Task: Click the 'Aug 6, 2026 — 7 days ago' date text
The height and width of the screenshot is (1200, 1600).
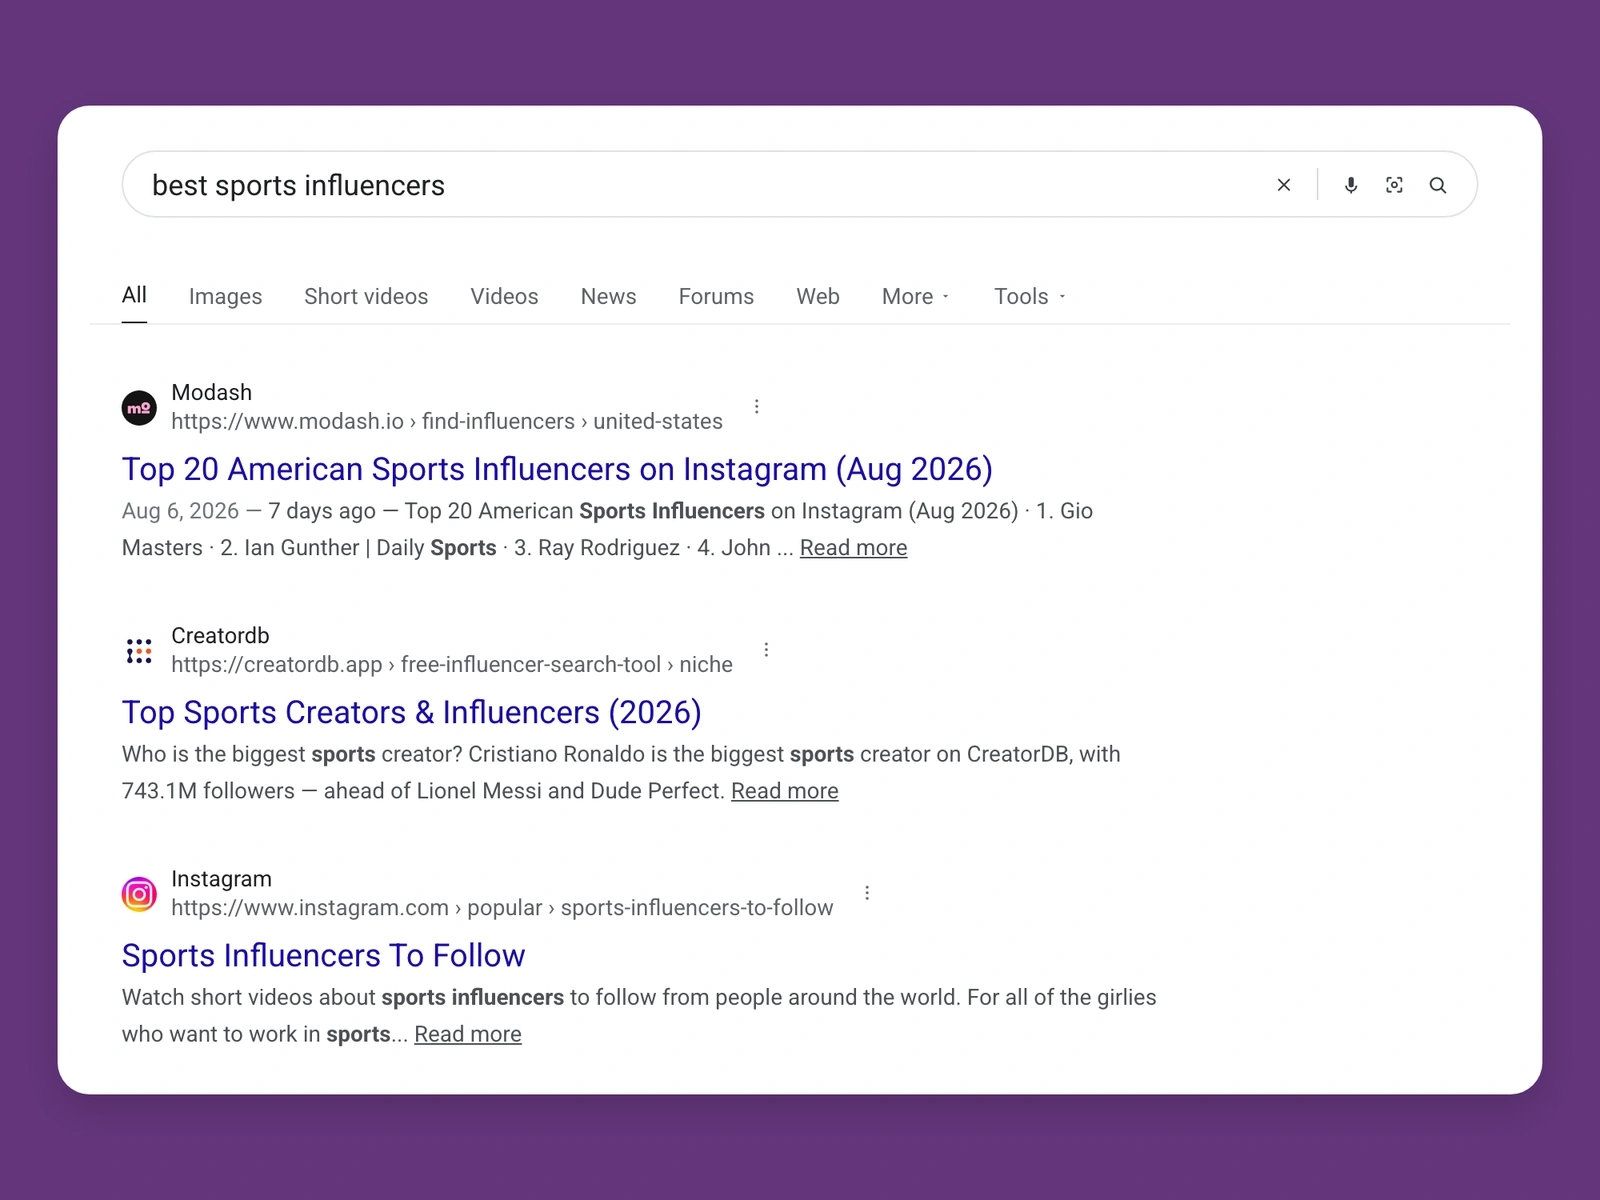Action: (249, 511)
